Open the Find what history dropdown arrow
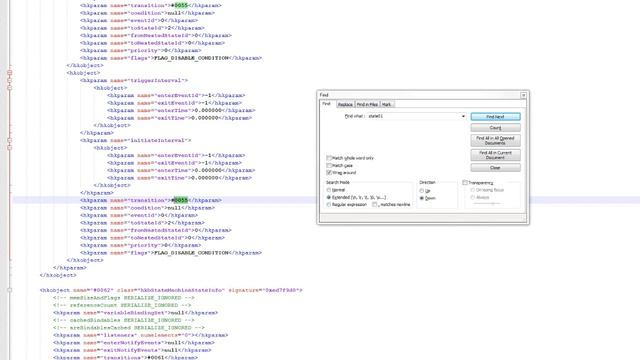640x360 pixels. (x=463, y=116)
